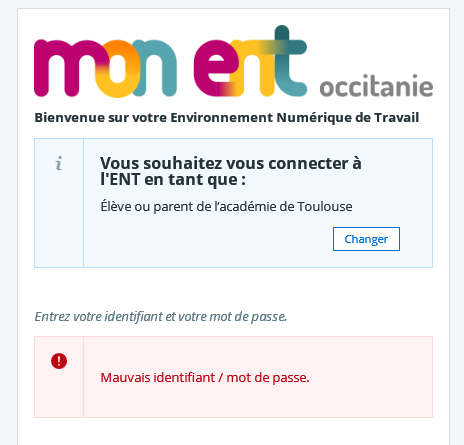Click 'Mauvais identifiant / mot de passe' message

click(205, 378)
